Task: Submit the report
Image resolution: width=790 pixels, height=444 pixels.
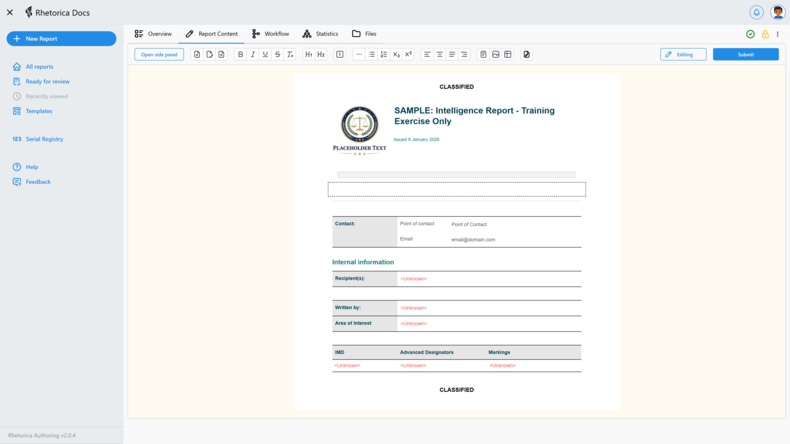Action: (x=746, y=54)
